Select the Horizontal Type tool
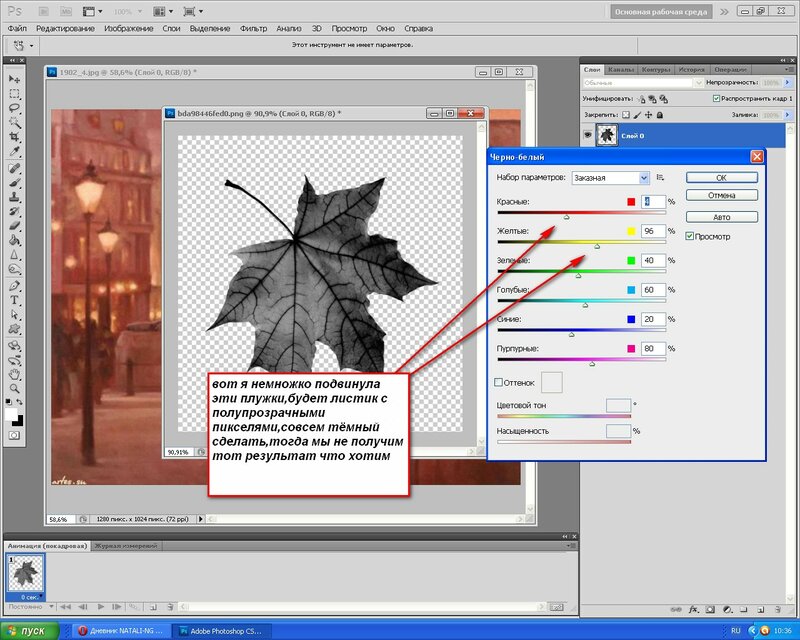 (15, 301)
